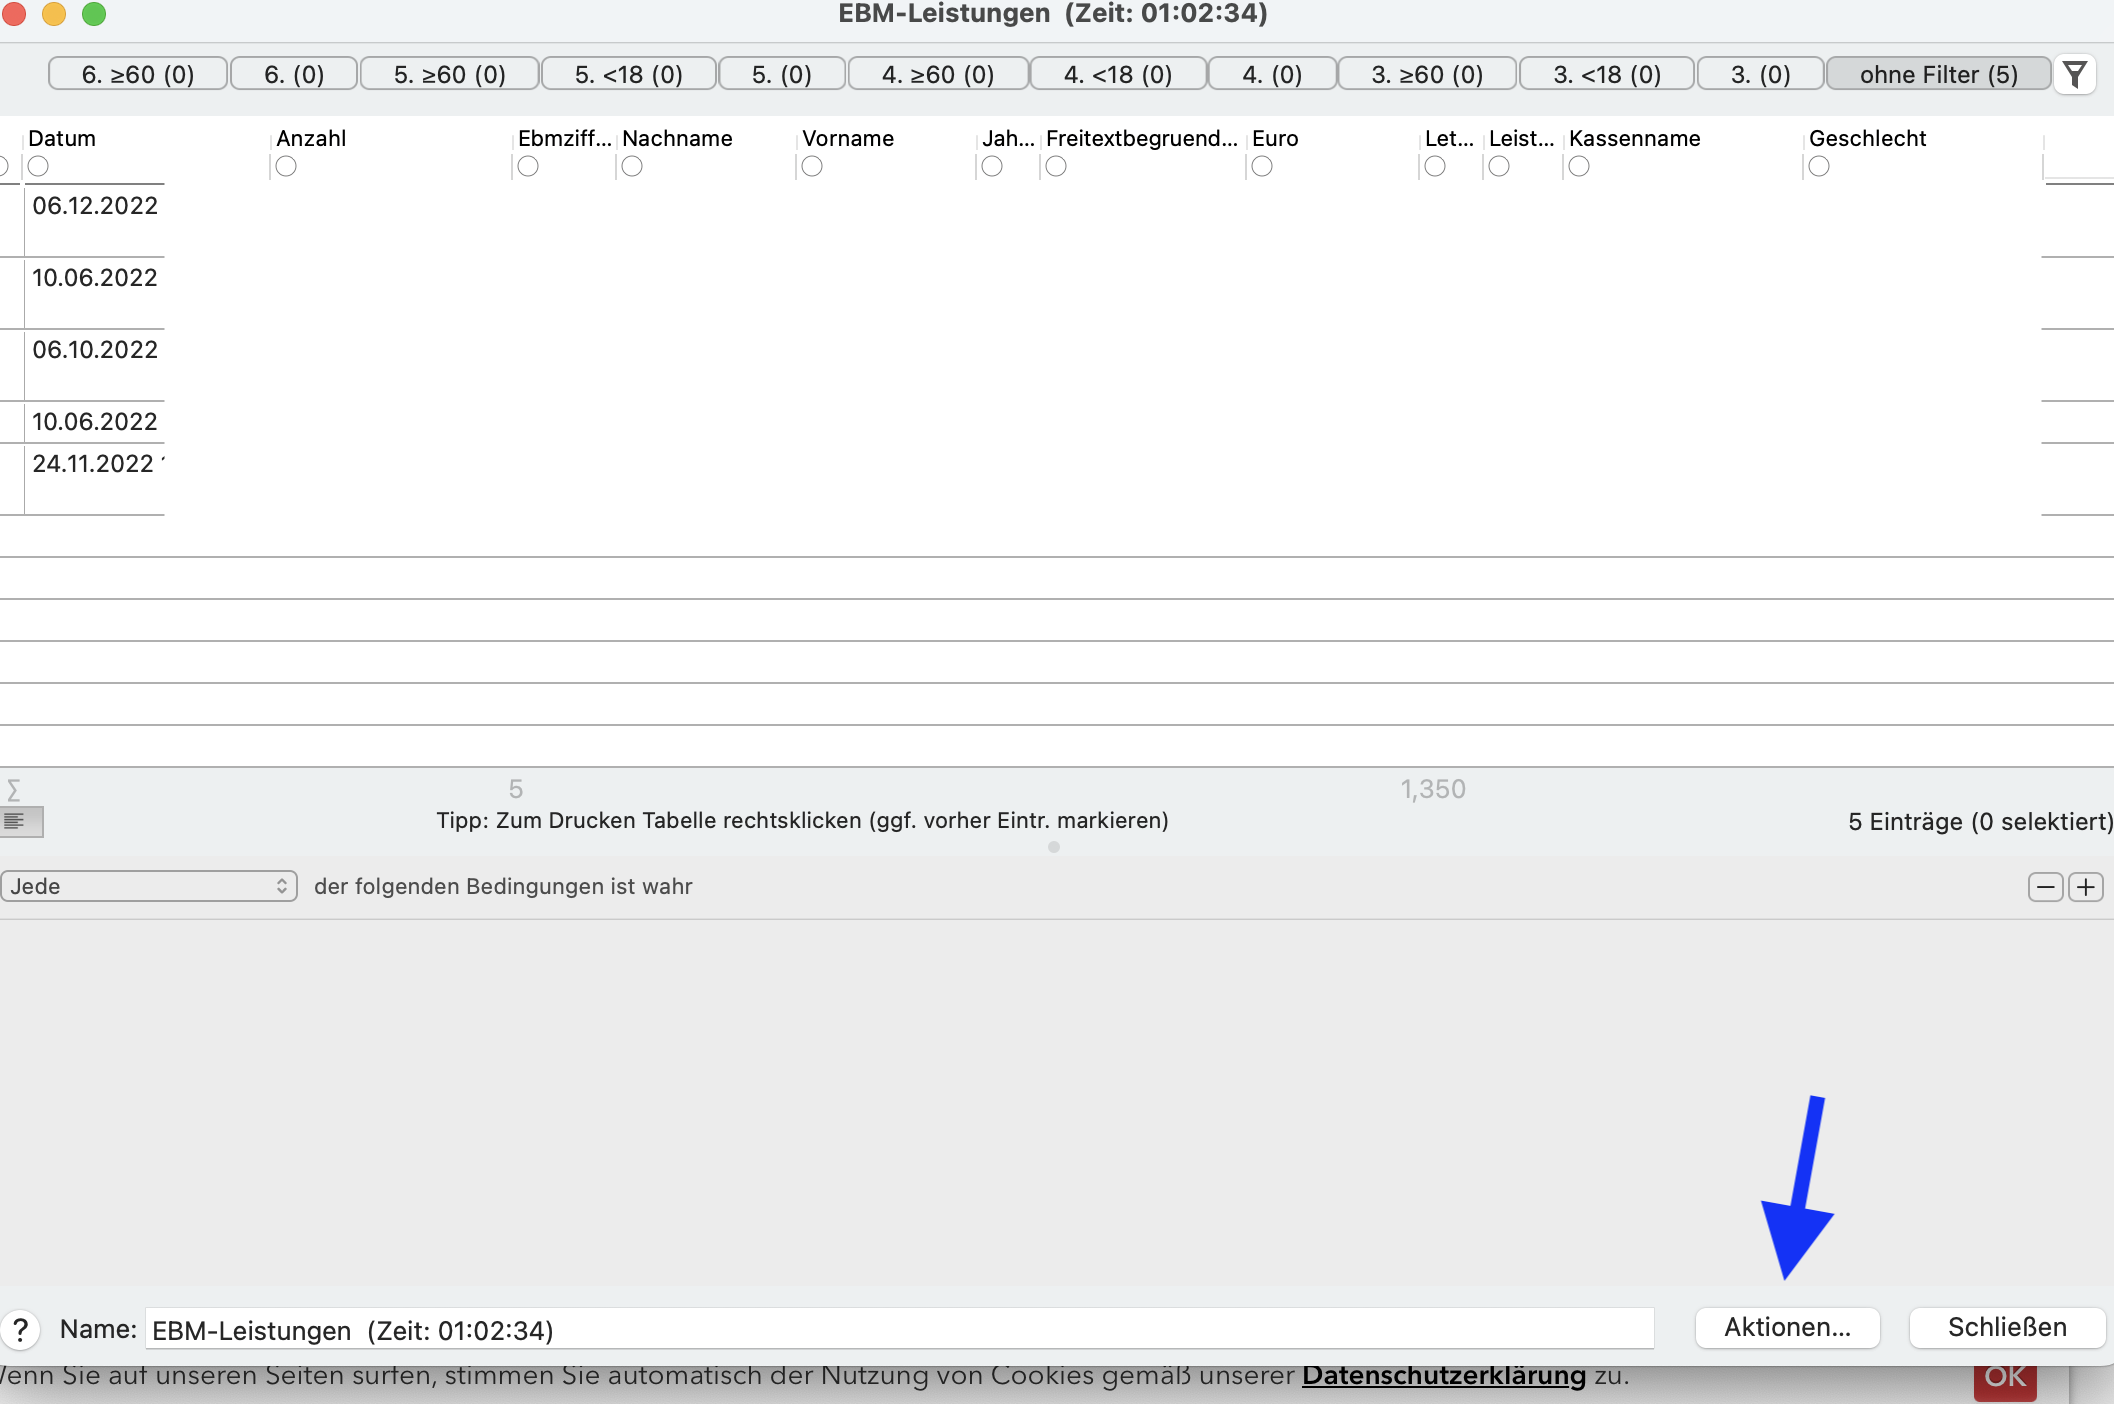Click the sigma sum symbol
The image size is (2114, 1404).
coord(13,790)
